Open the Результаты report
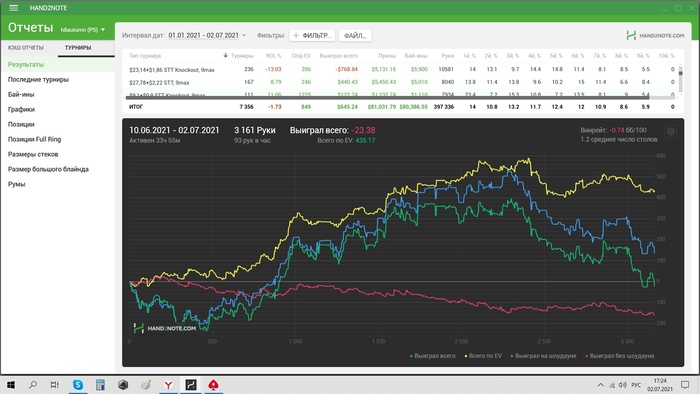Screen dimensions: 700x394 coord(26,64)
